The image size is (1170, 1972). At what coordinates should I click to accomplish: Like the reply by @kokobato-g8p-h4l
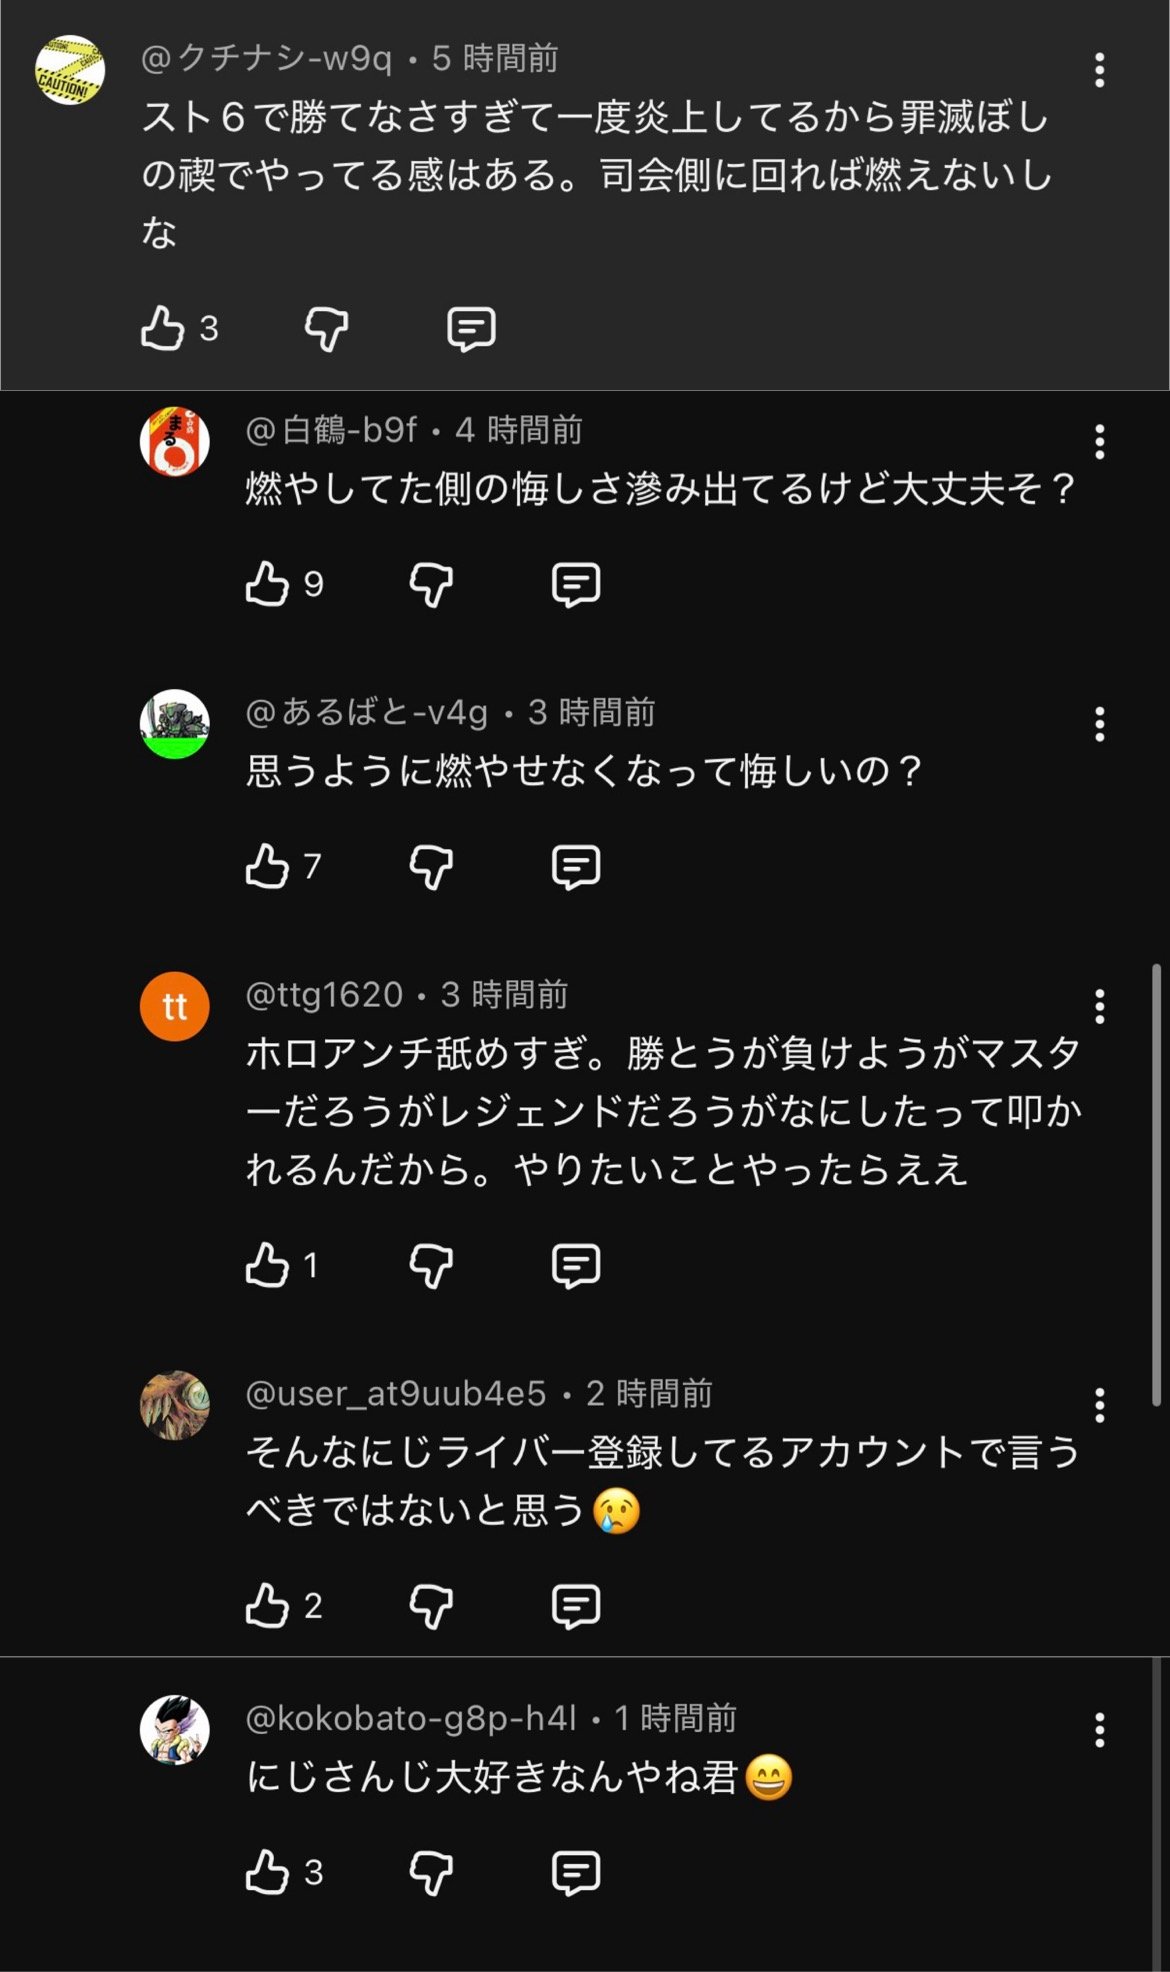[267, 1872]
